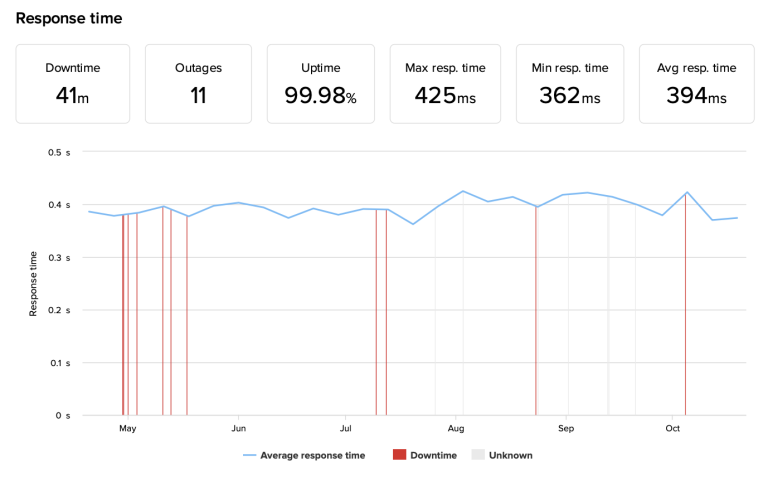Click the gray Unknown legend swatch
This screenshot has width=768, height=477.
[478, 454]
